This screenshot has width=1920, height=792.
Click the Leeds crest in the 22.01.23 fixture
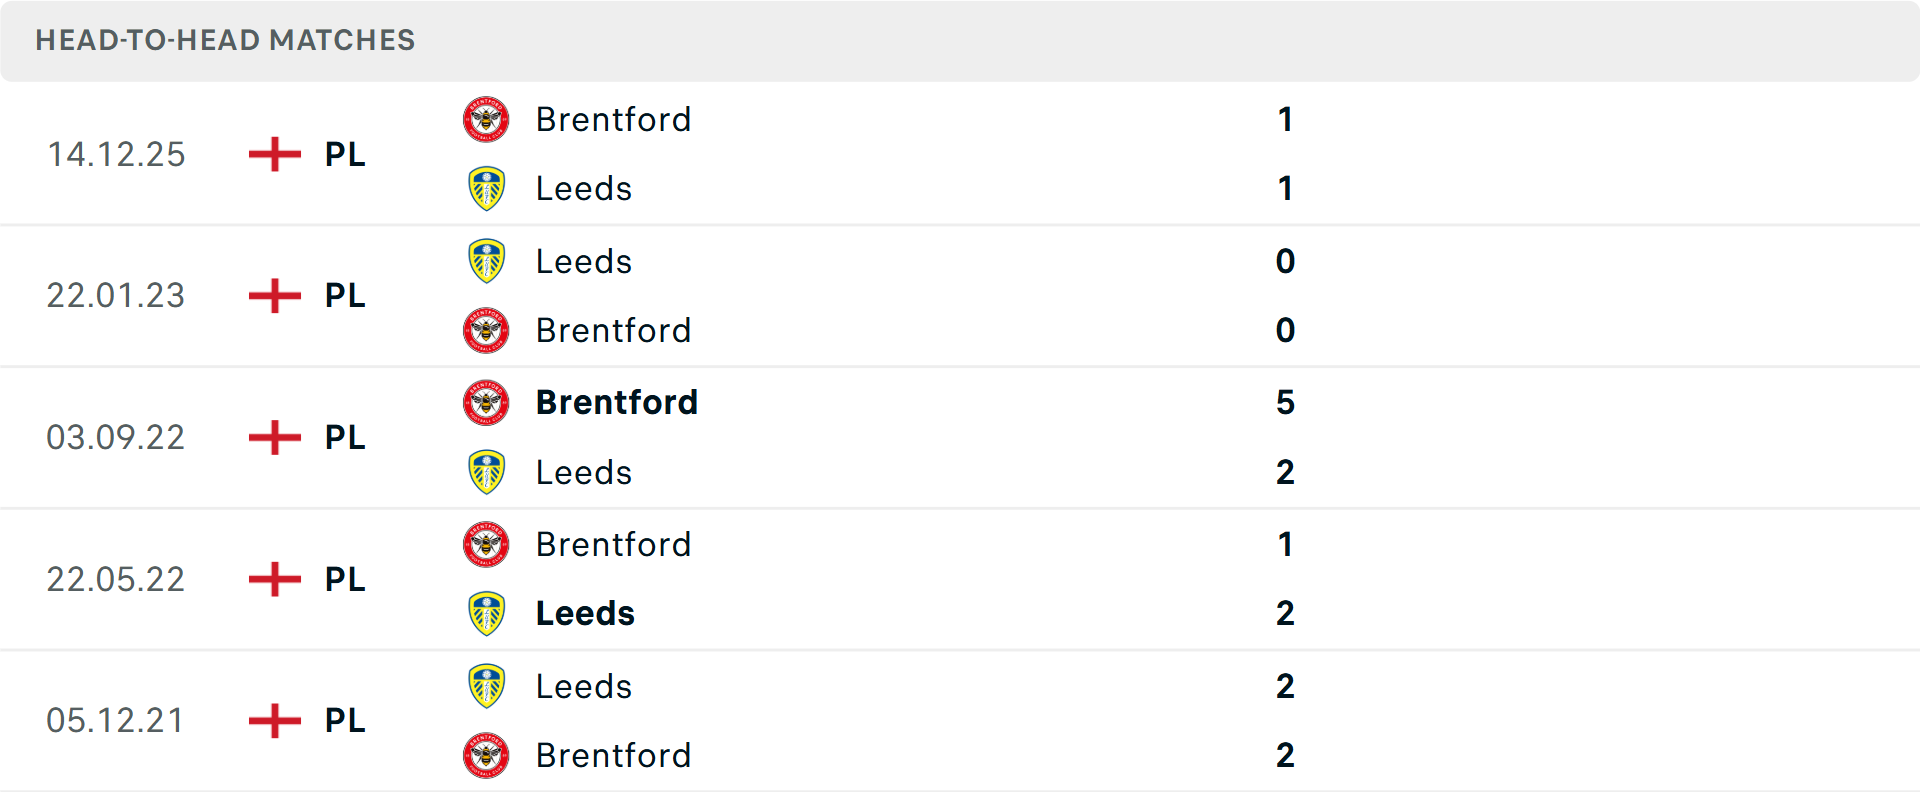pos(486,262)
